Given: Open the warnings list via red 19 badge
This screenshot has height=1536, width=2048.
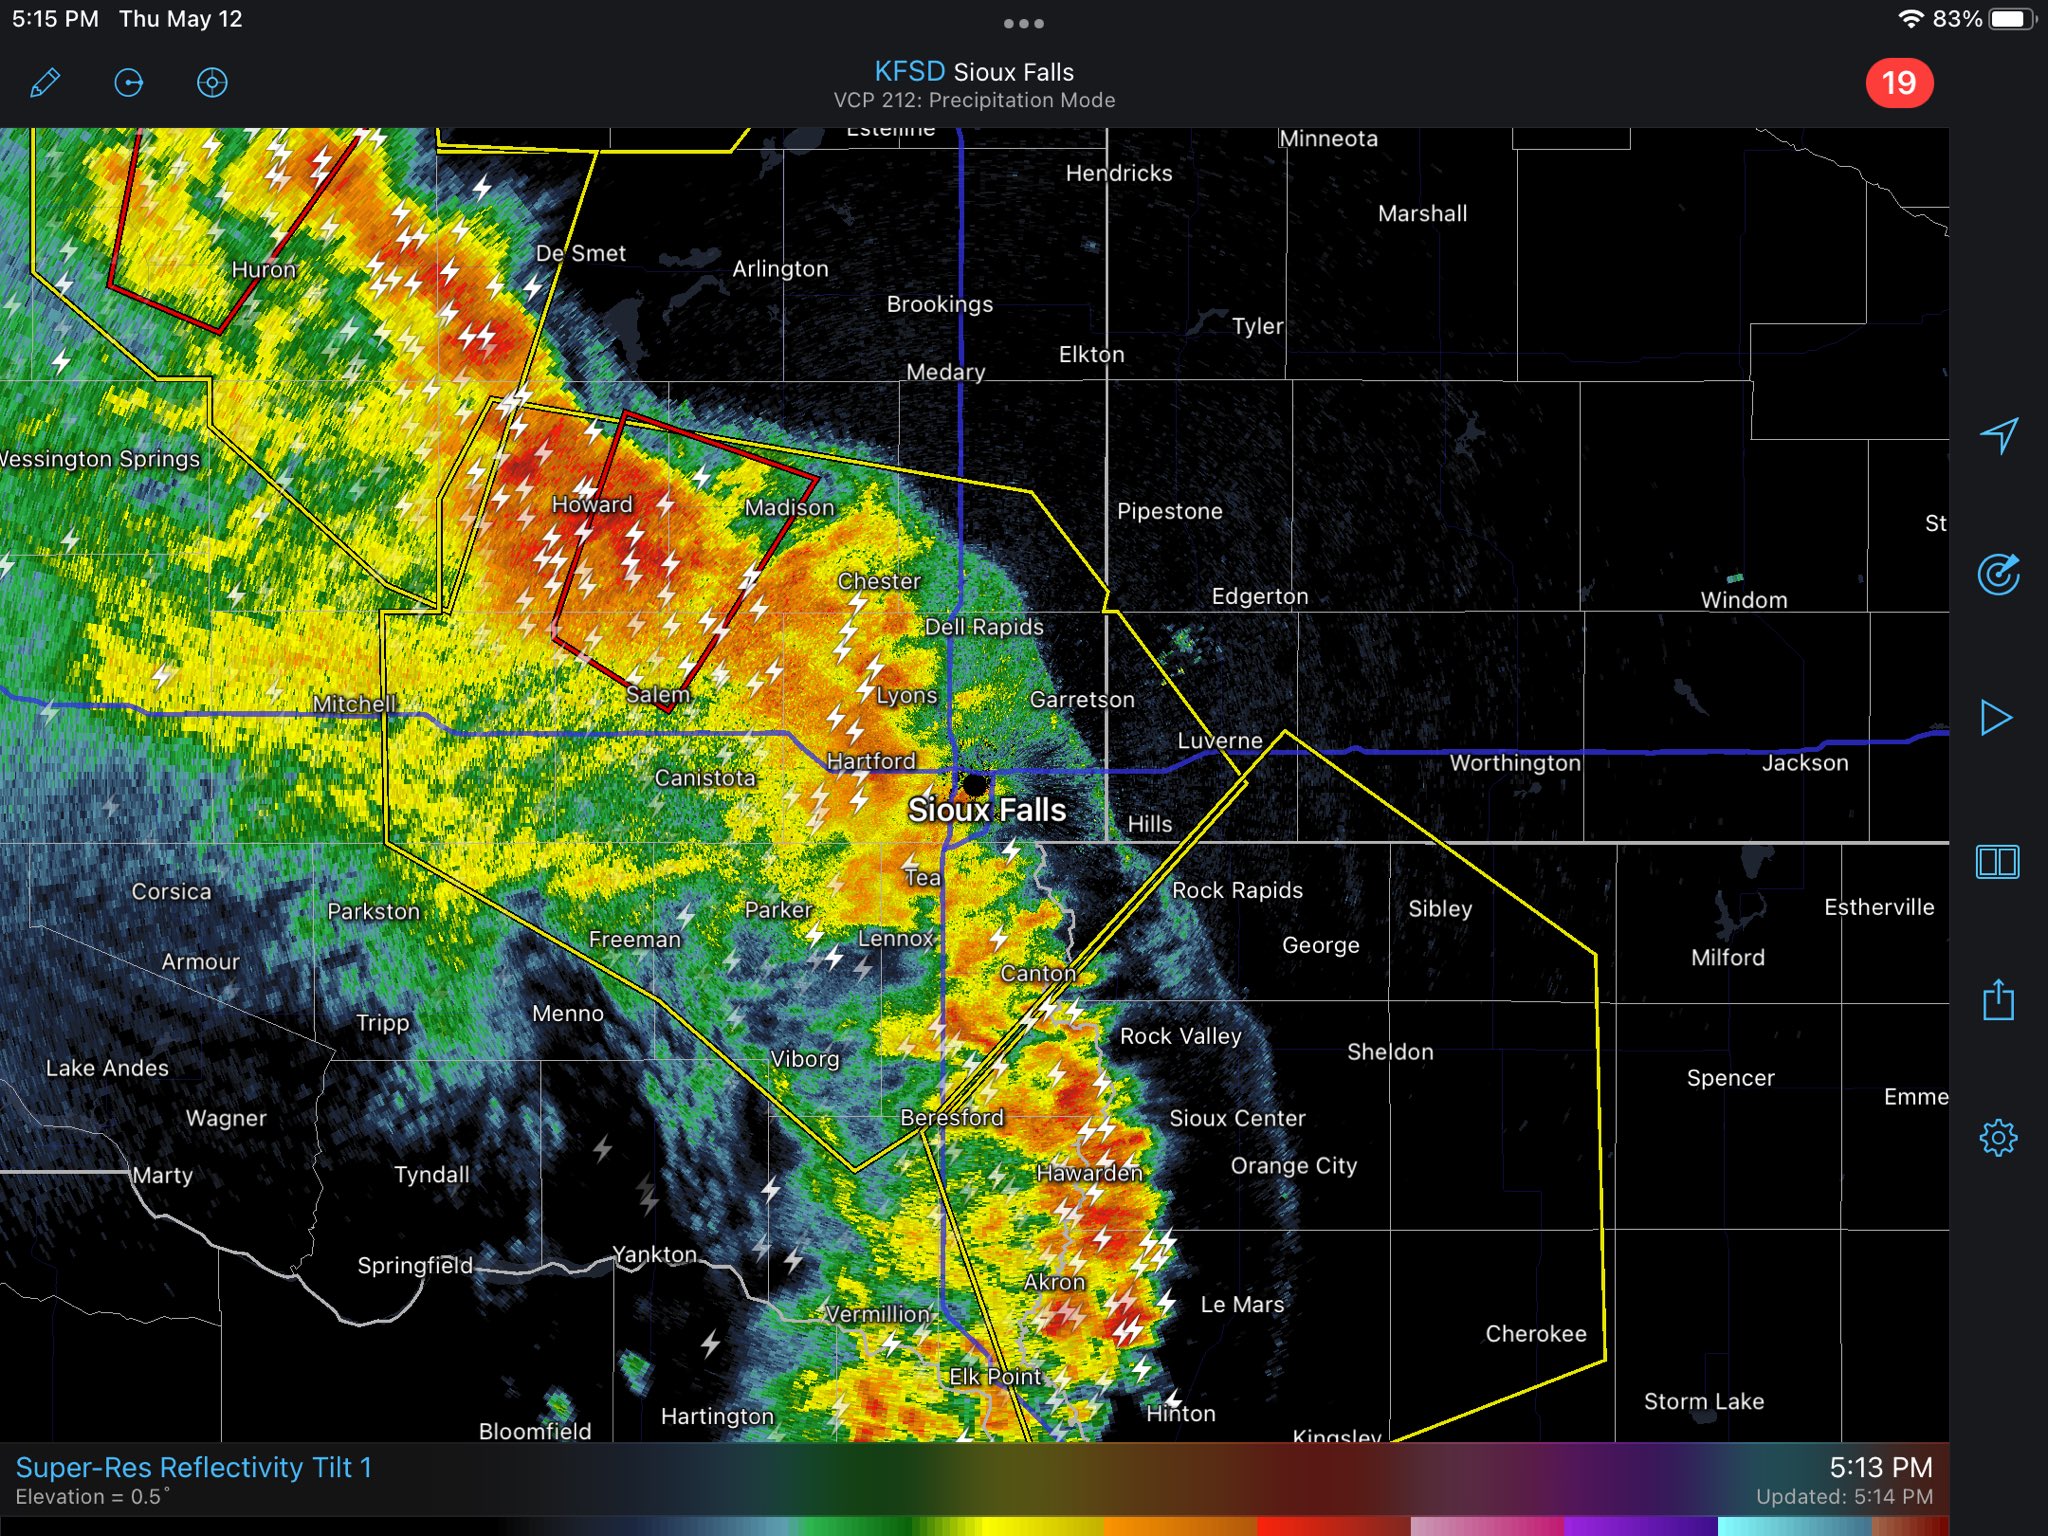Looking at the screenshot, I should click(x=1900, y=81).
